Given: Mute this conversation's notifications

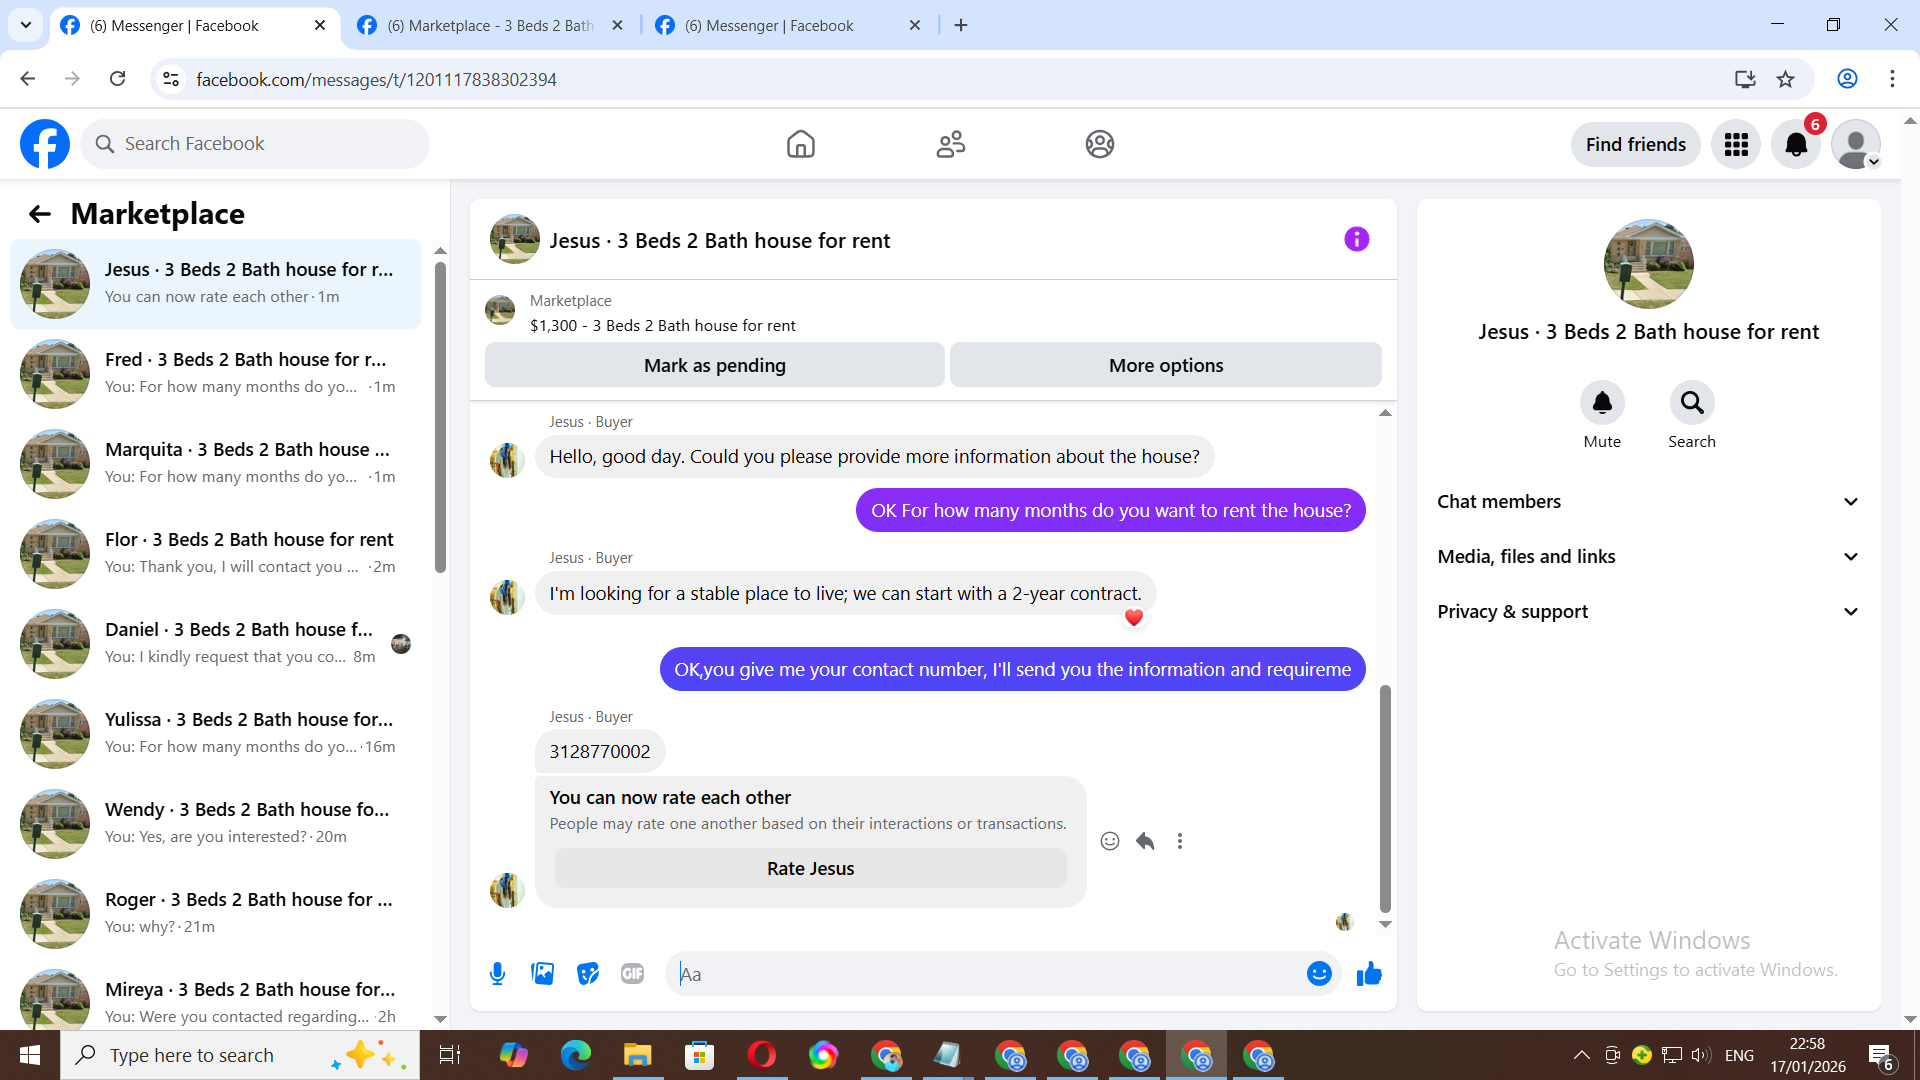Looking at the screenshot, I should click(1601, 403).
